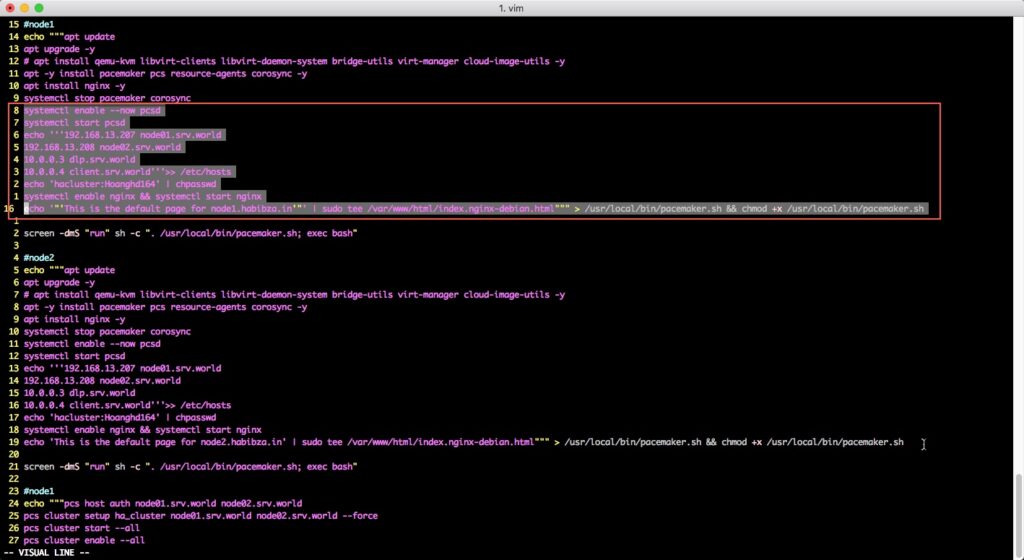Click line 12 commented qemu-kvm install
Screen dimensions: 1024x560
click(295, 61)
